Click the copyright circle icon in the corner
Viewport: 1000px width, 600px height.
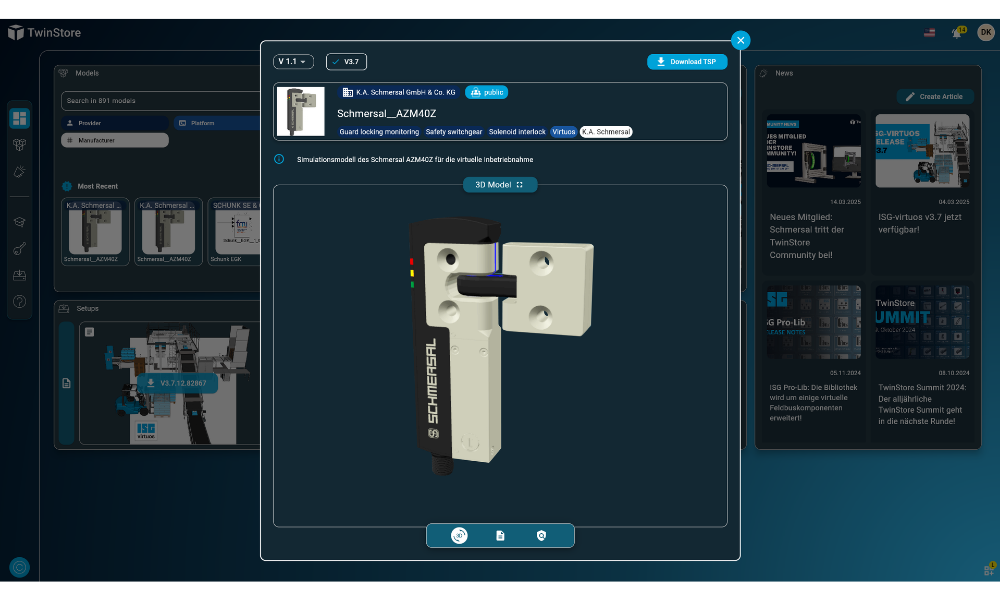click(20, 567)
